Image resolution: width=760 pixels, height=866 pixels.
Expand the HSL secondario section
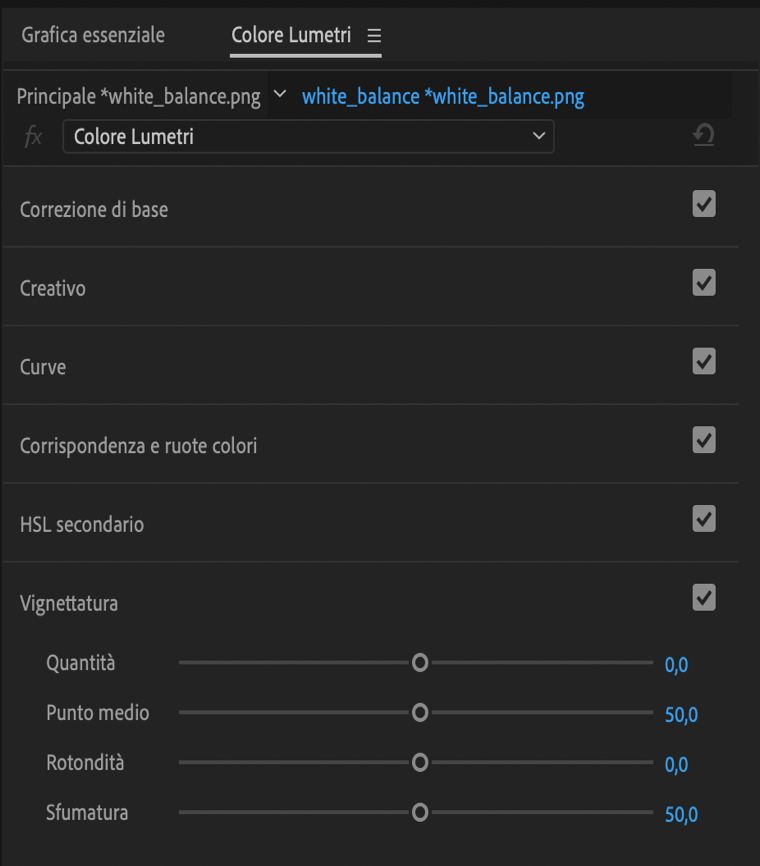coord(82,524)
